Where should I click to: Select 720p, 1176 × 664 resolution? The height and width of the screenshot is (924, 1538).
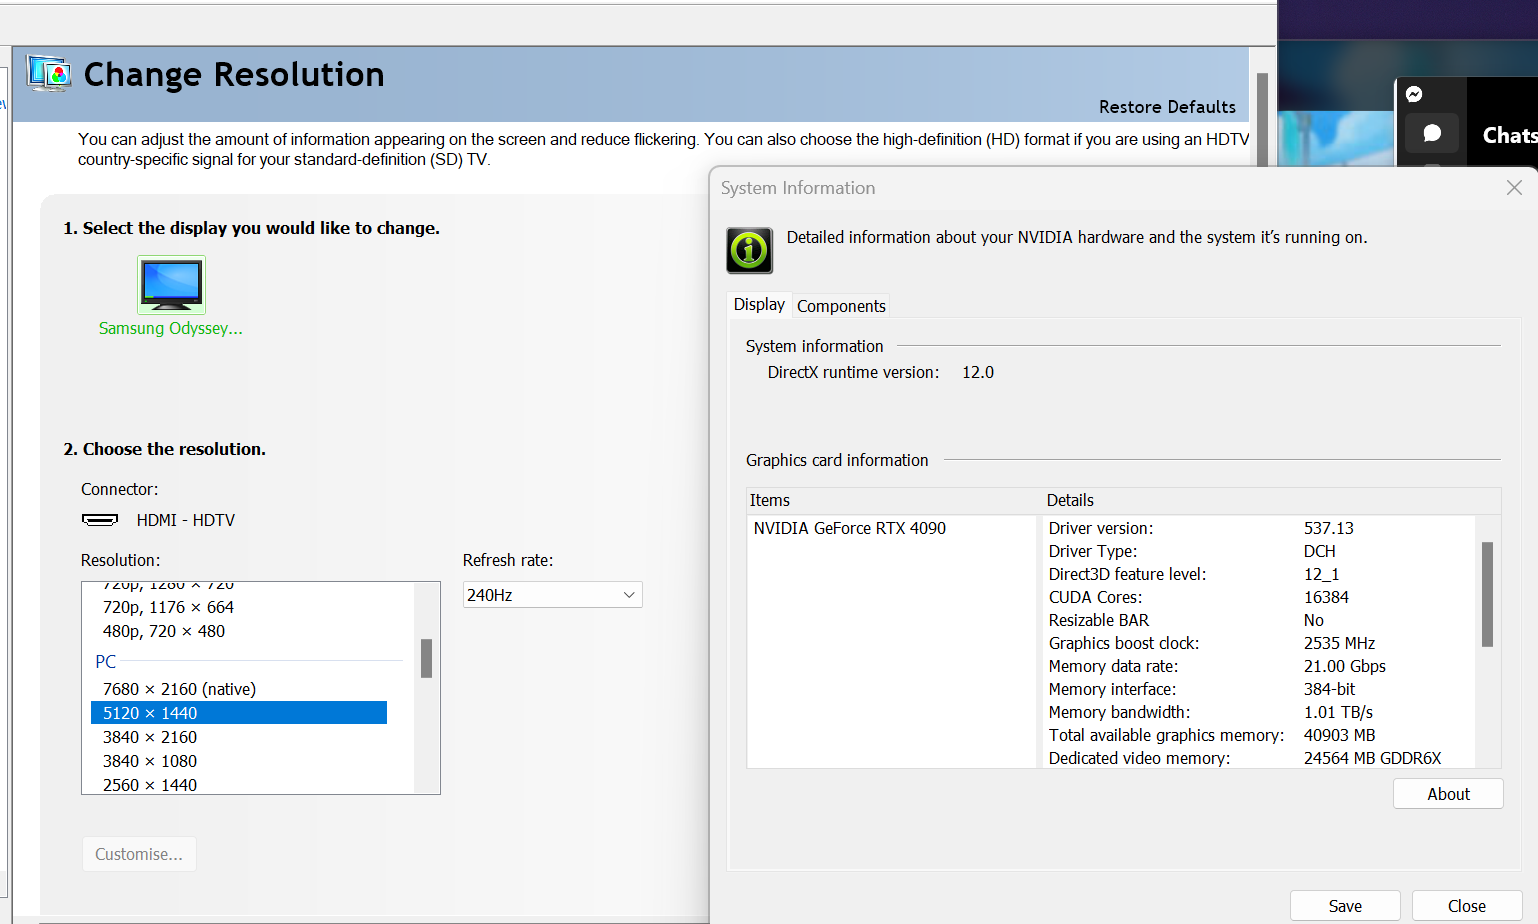click(x=239, y=607)
